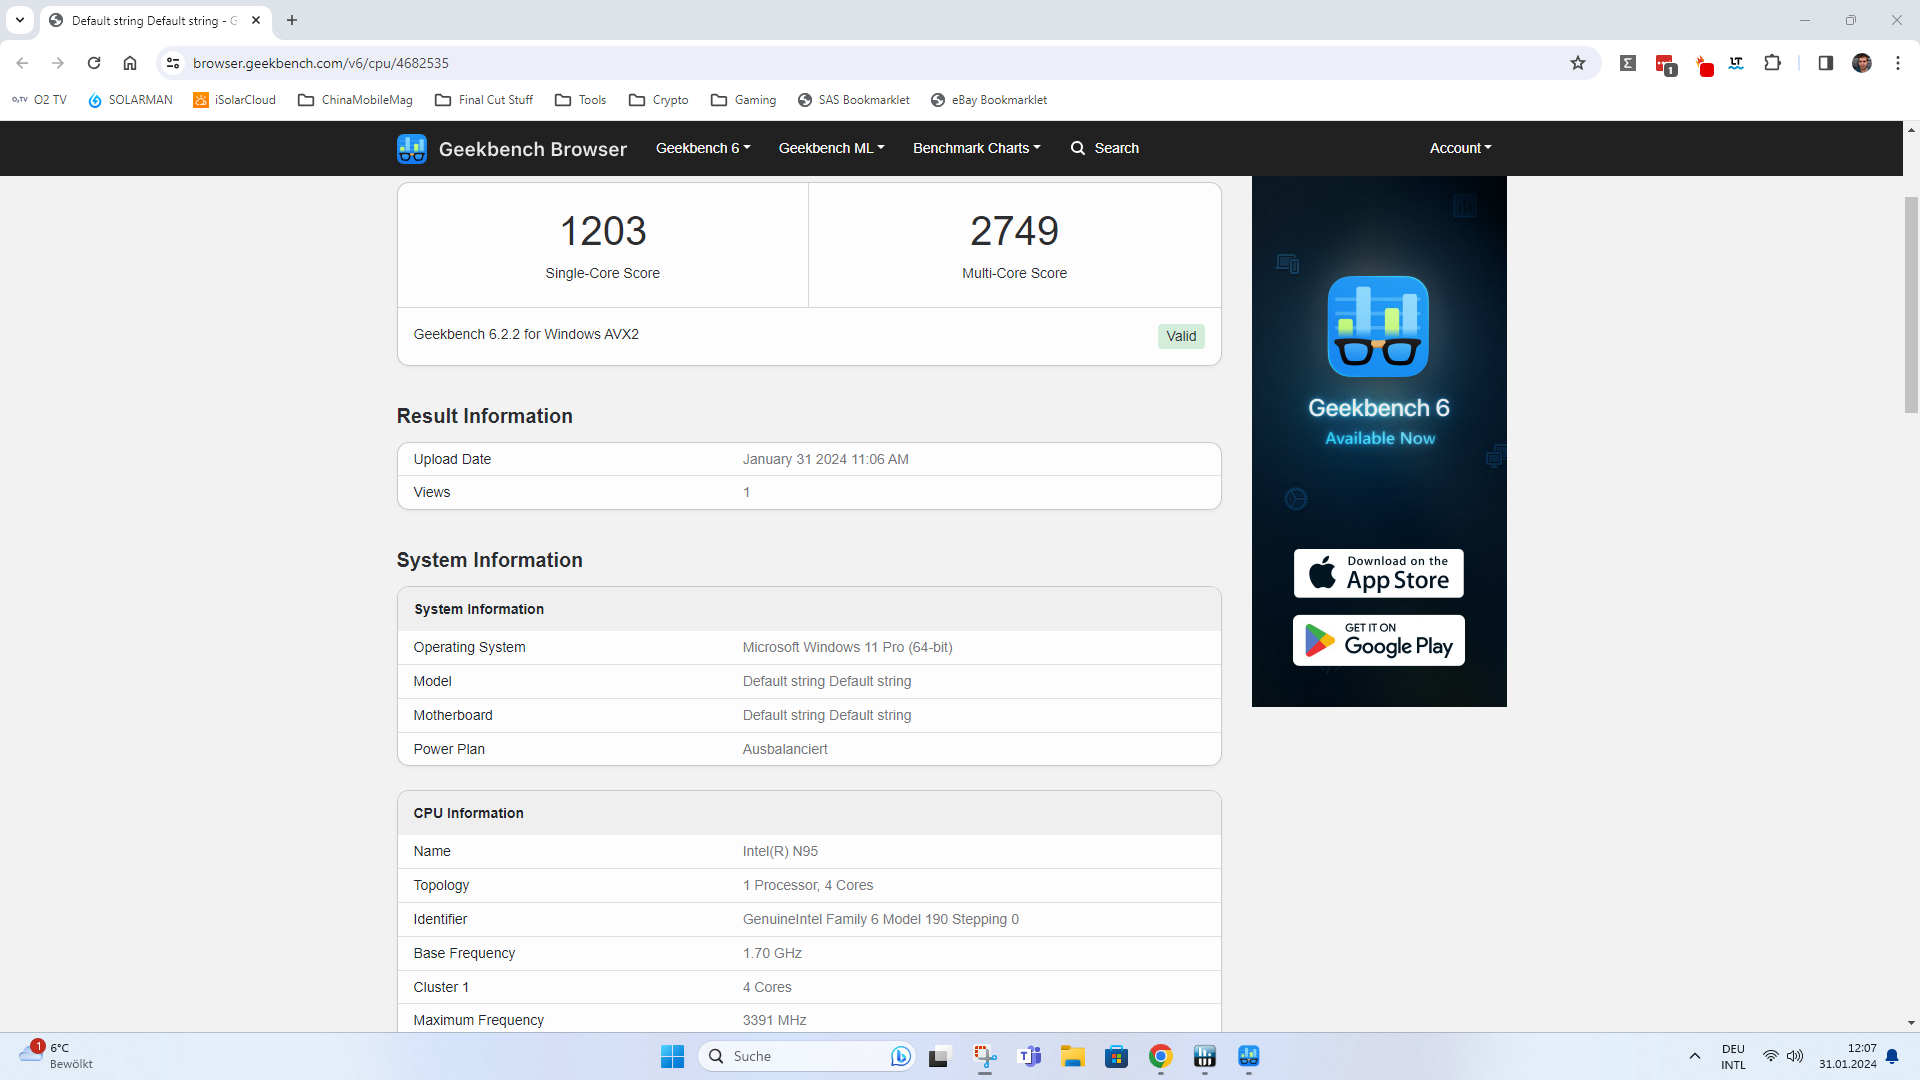Viewport: 1920px width, 1080px height.
Task: Switch DEU INTL keyboard language
Action: pyautogui.click(x=1733, y=1056)
